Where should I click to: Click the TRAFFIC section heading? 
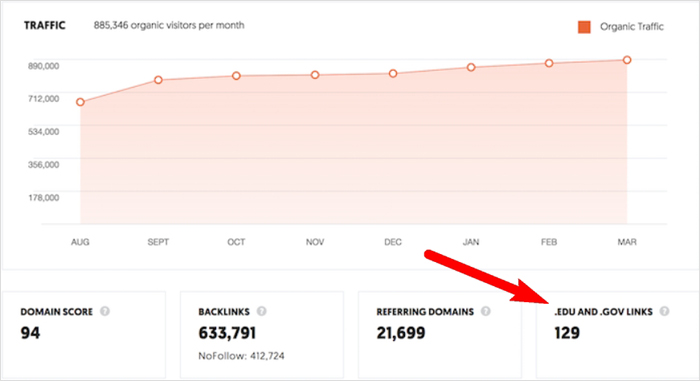click(45, 25)
